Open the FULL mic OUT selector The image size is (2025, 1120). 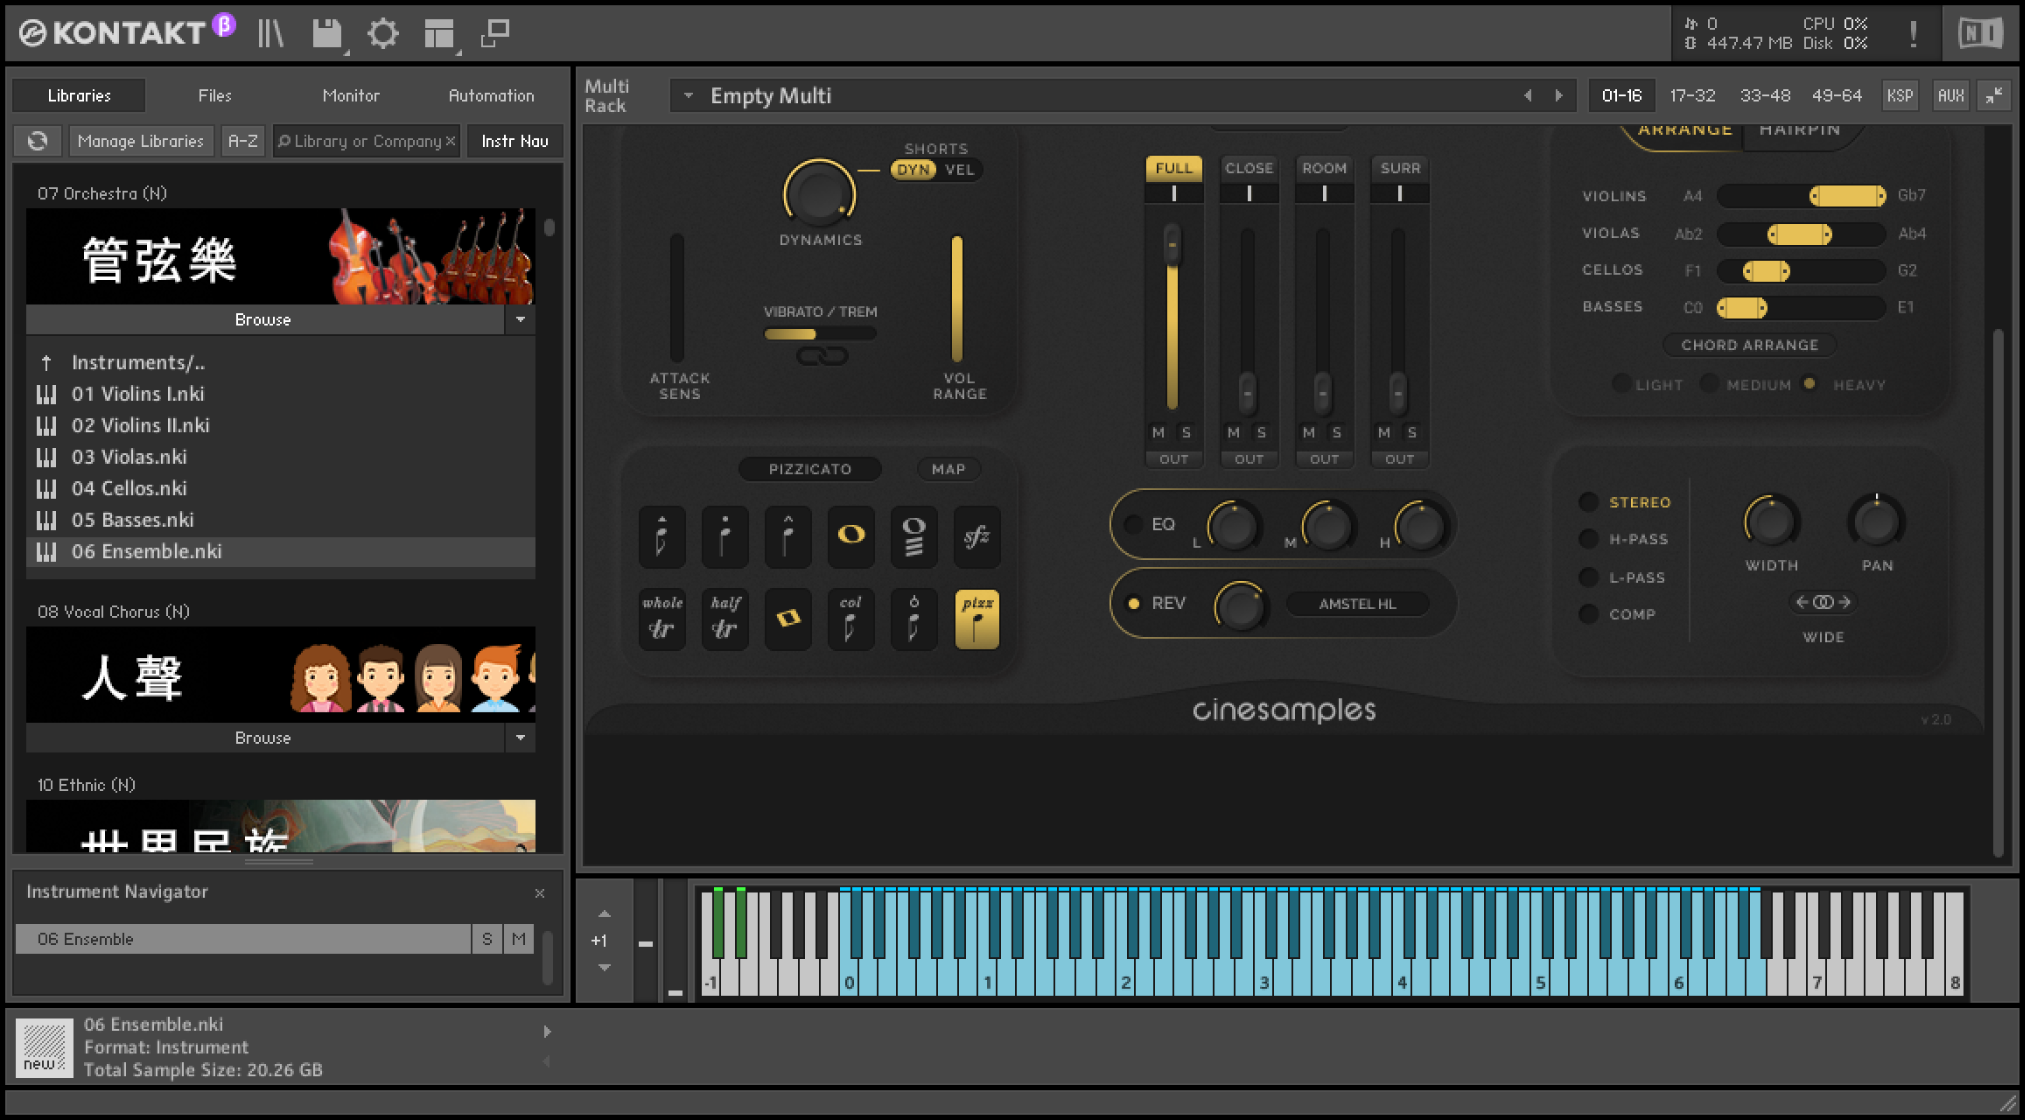(x=1173, y=459)
